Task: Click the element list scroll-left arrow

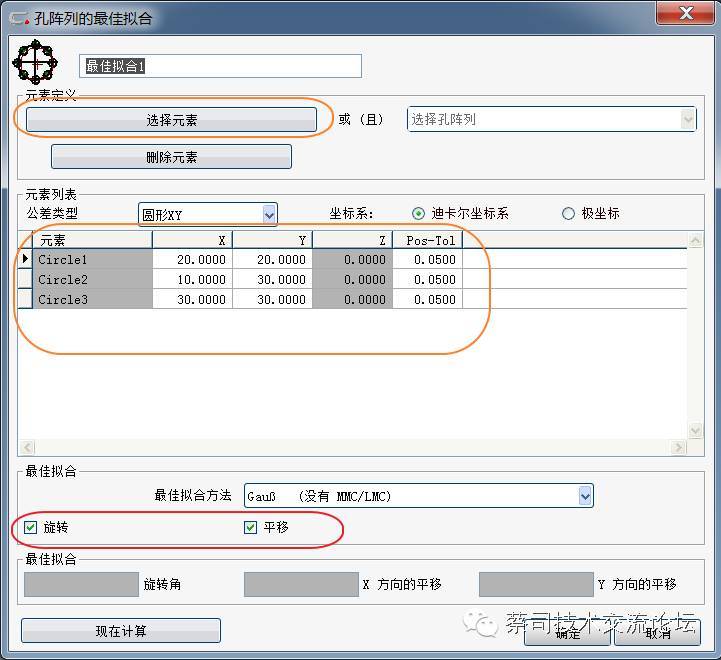Action: [x=27, y=447]
